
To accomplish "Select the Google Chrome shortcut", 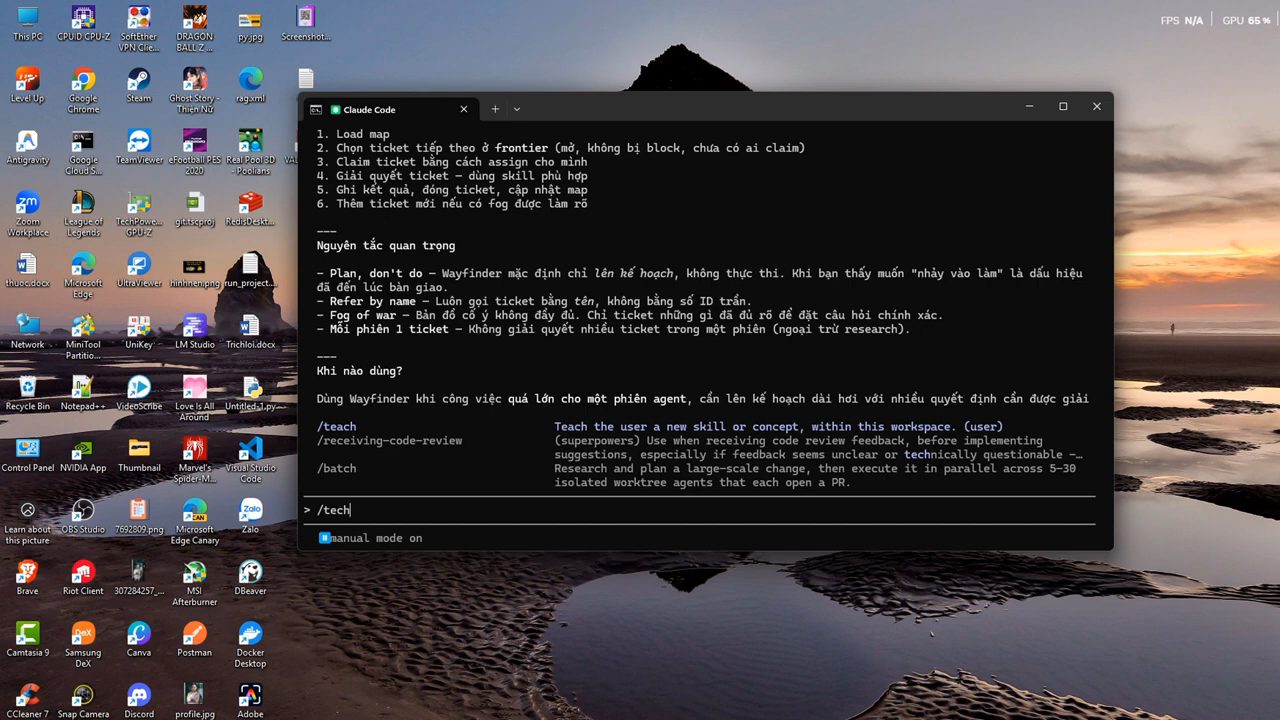I will point(83,90).
